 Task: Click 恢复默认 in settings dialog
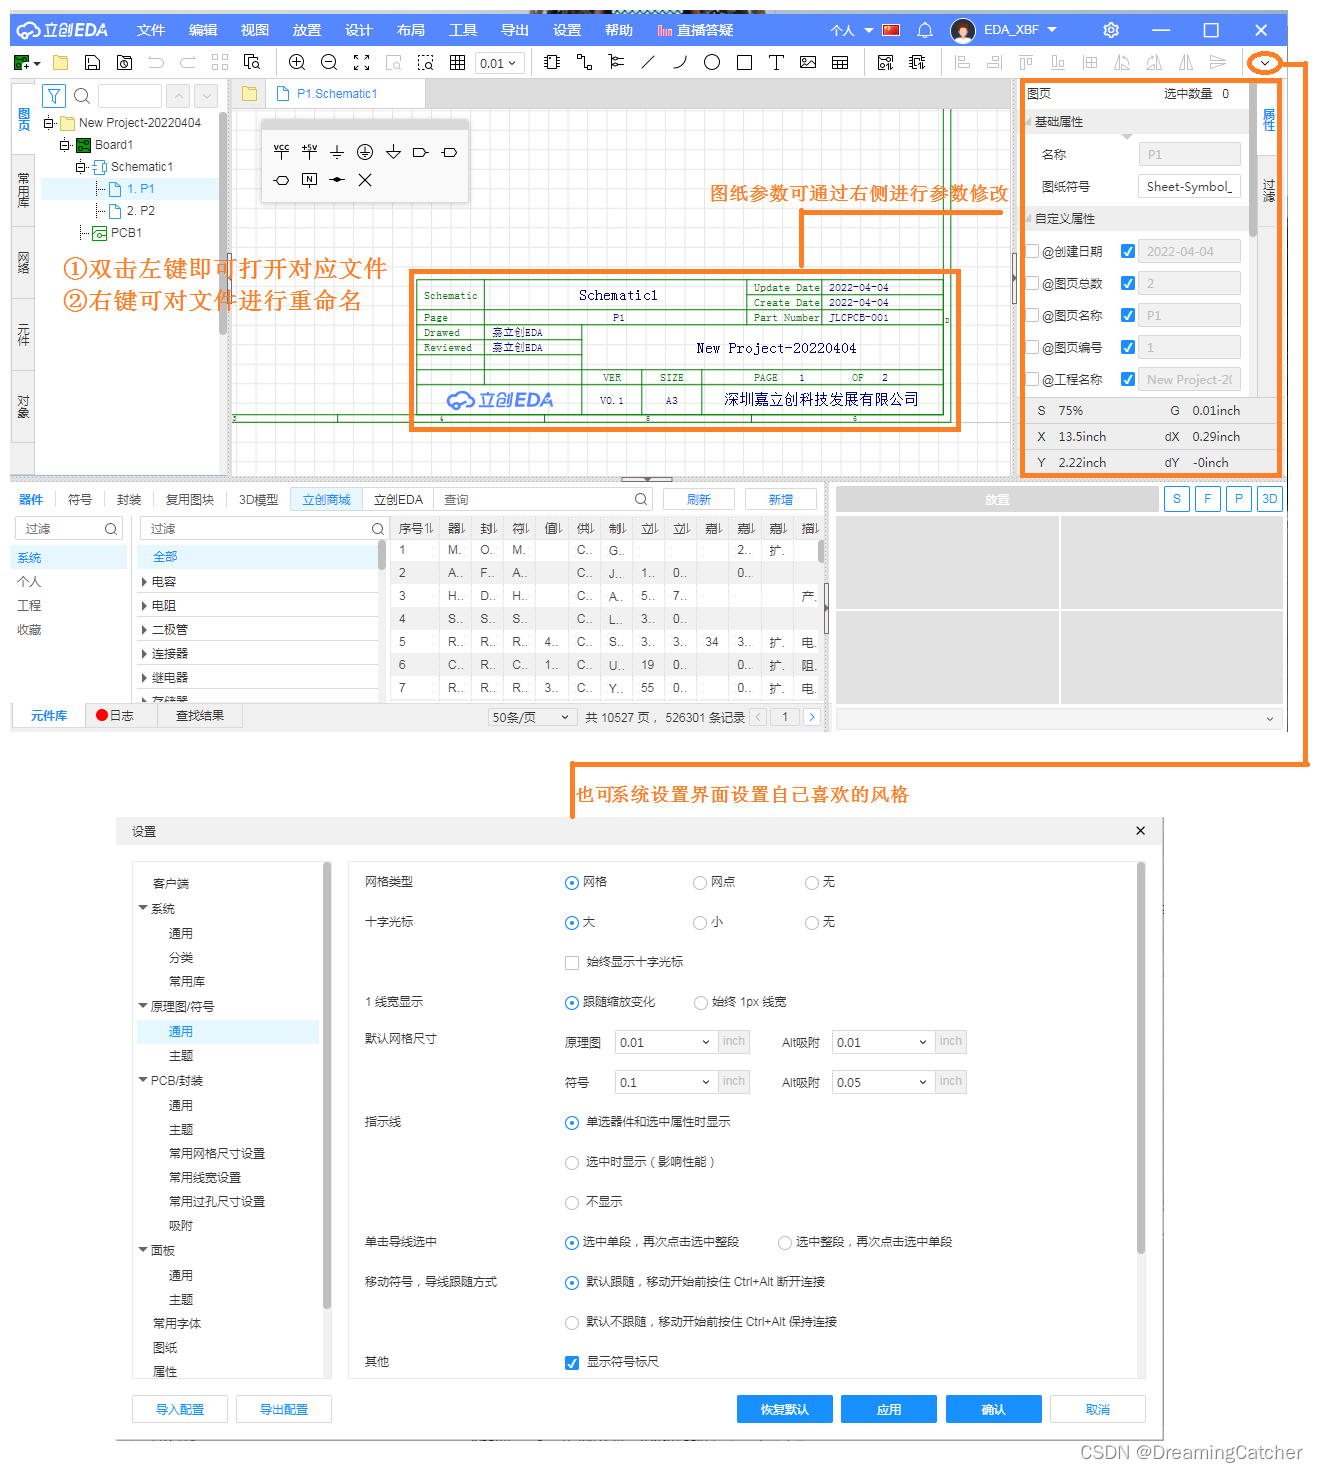click(x=784, y=1409)
